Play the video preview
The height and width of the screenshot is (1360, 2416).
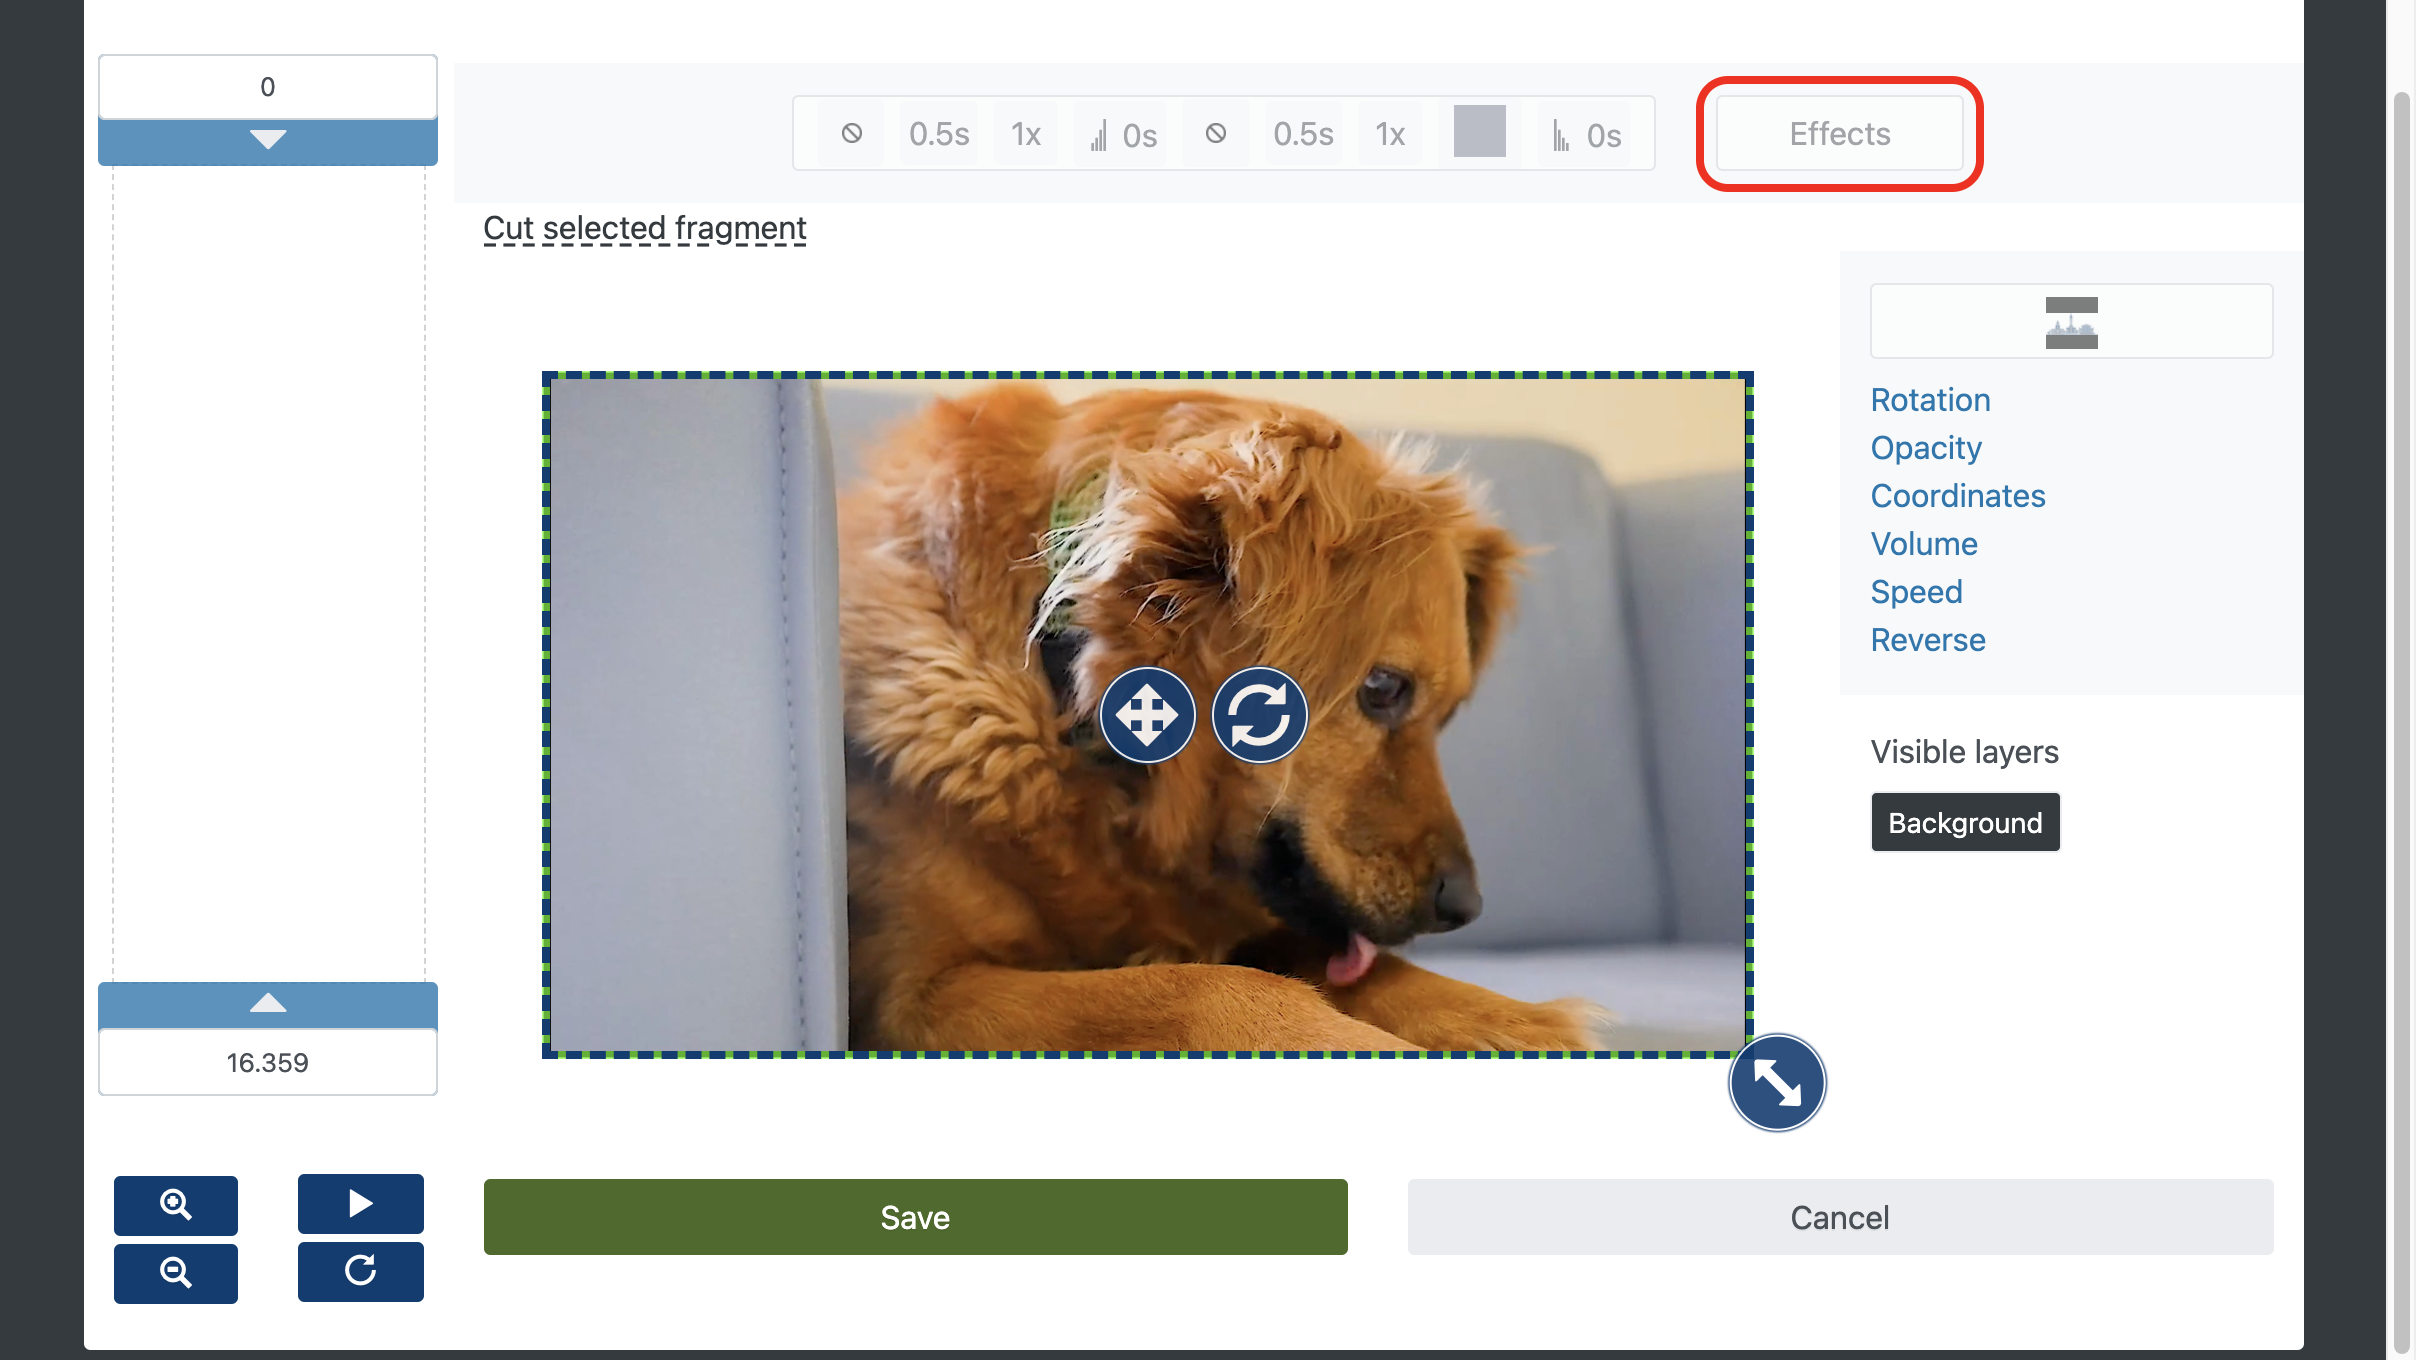click(361, 1203)
